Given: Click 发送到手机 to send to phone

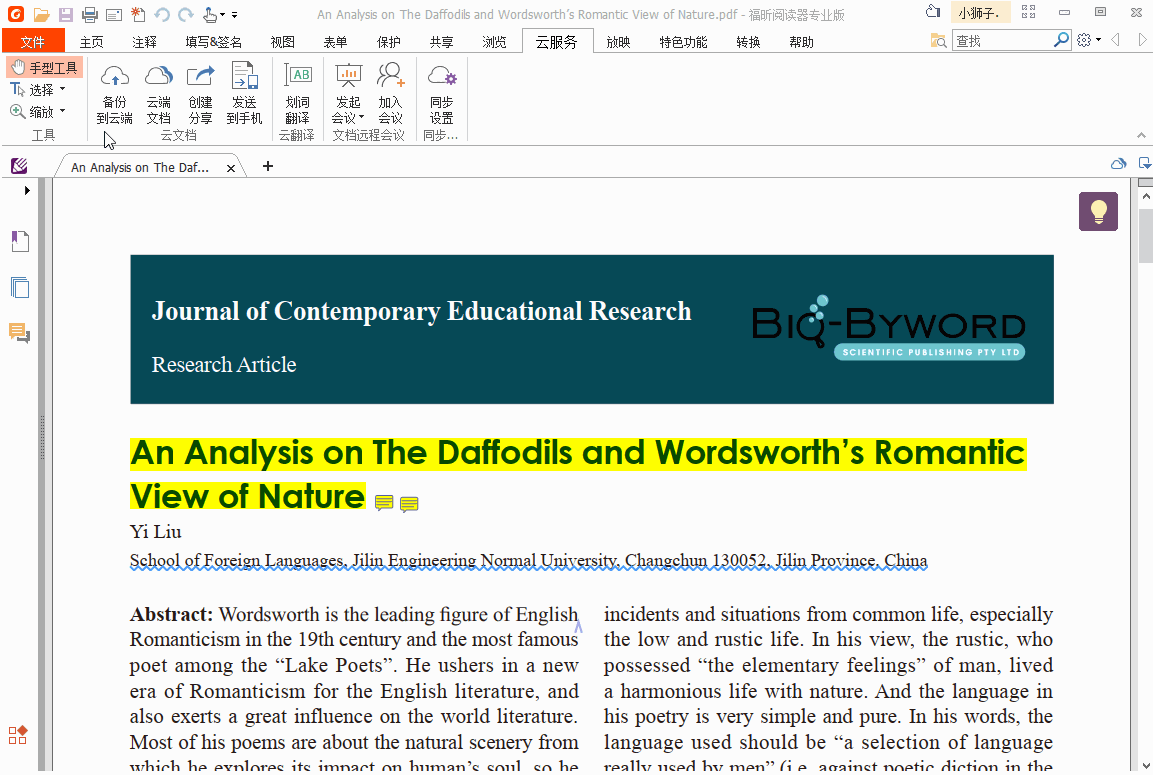Looking at the screenshot, I should [x=244, y=95].
